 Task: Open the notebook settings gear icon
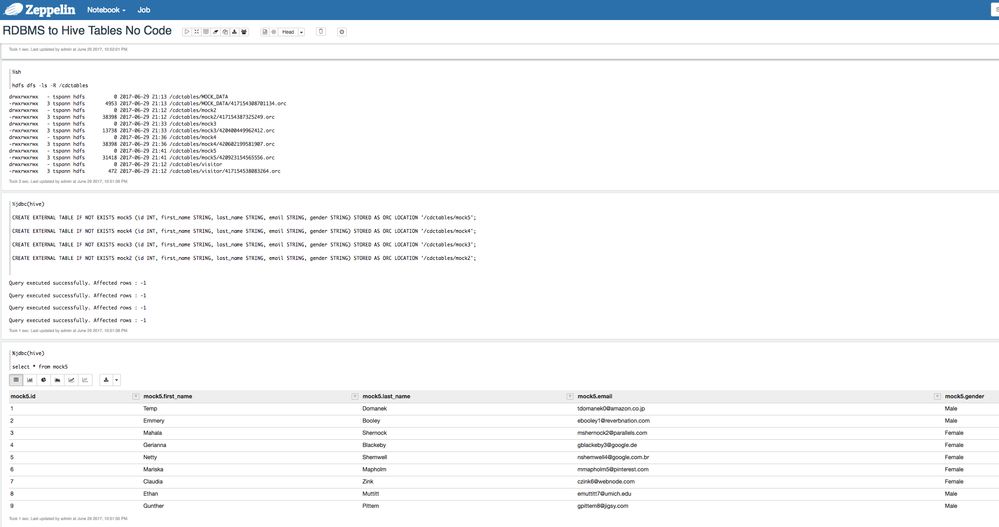pyautogui.click(x=341, y=32)
